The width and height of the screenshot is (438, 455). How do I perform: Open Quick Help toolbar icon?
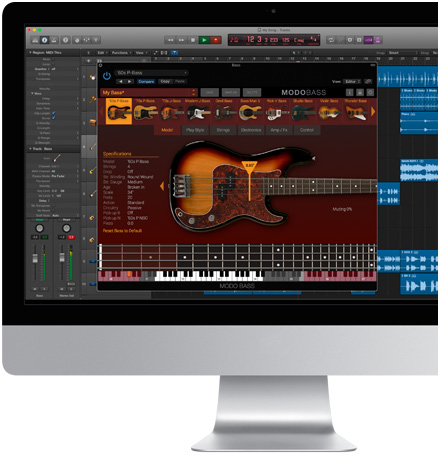[x=66, y=40]
